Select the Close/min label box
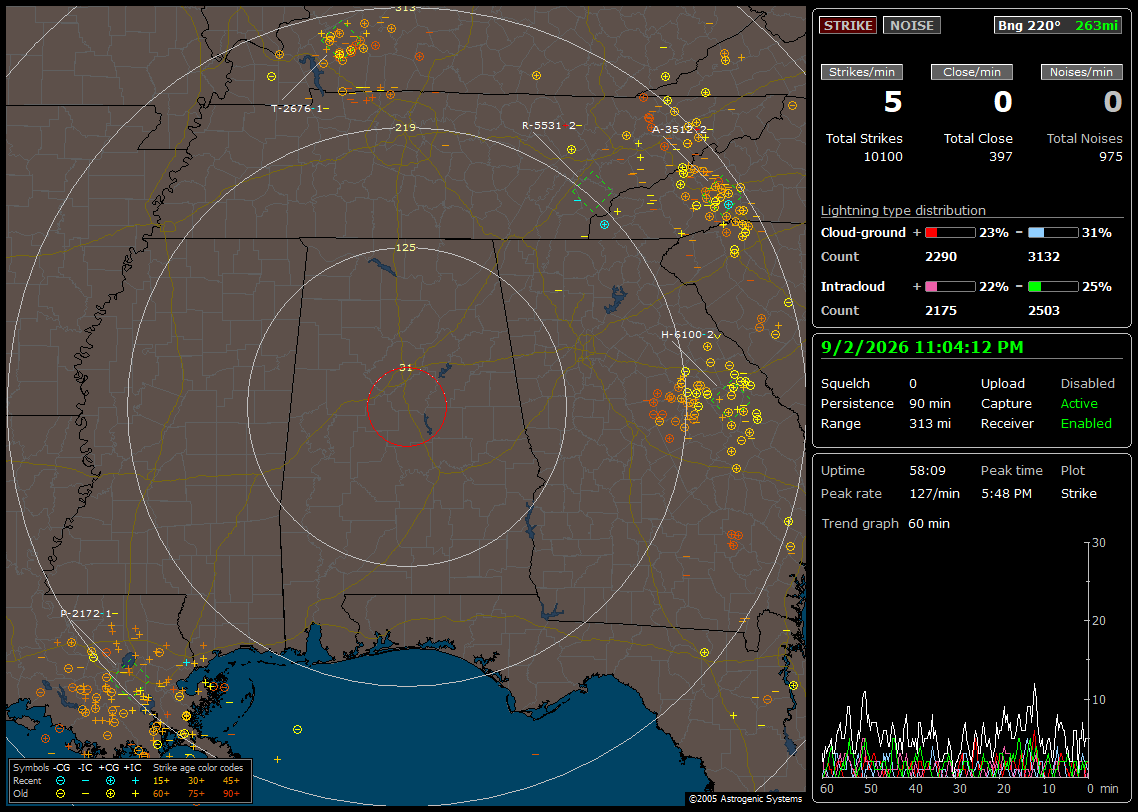This screenshot has height=812, width=1138. point(972,72)
